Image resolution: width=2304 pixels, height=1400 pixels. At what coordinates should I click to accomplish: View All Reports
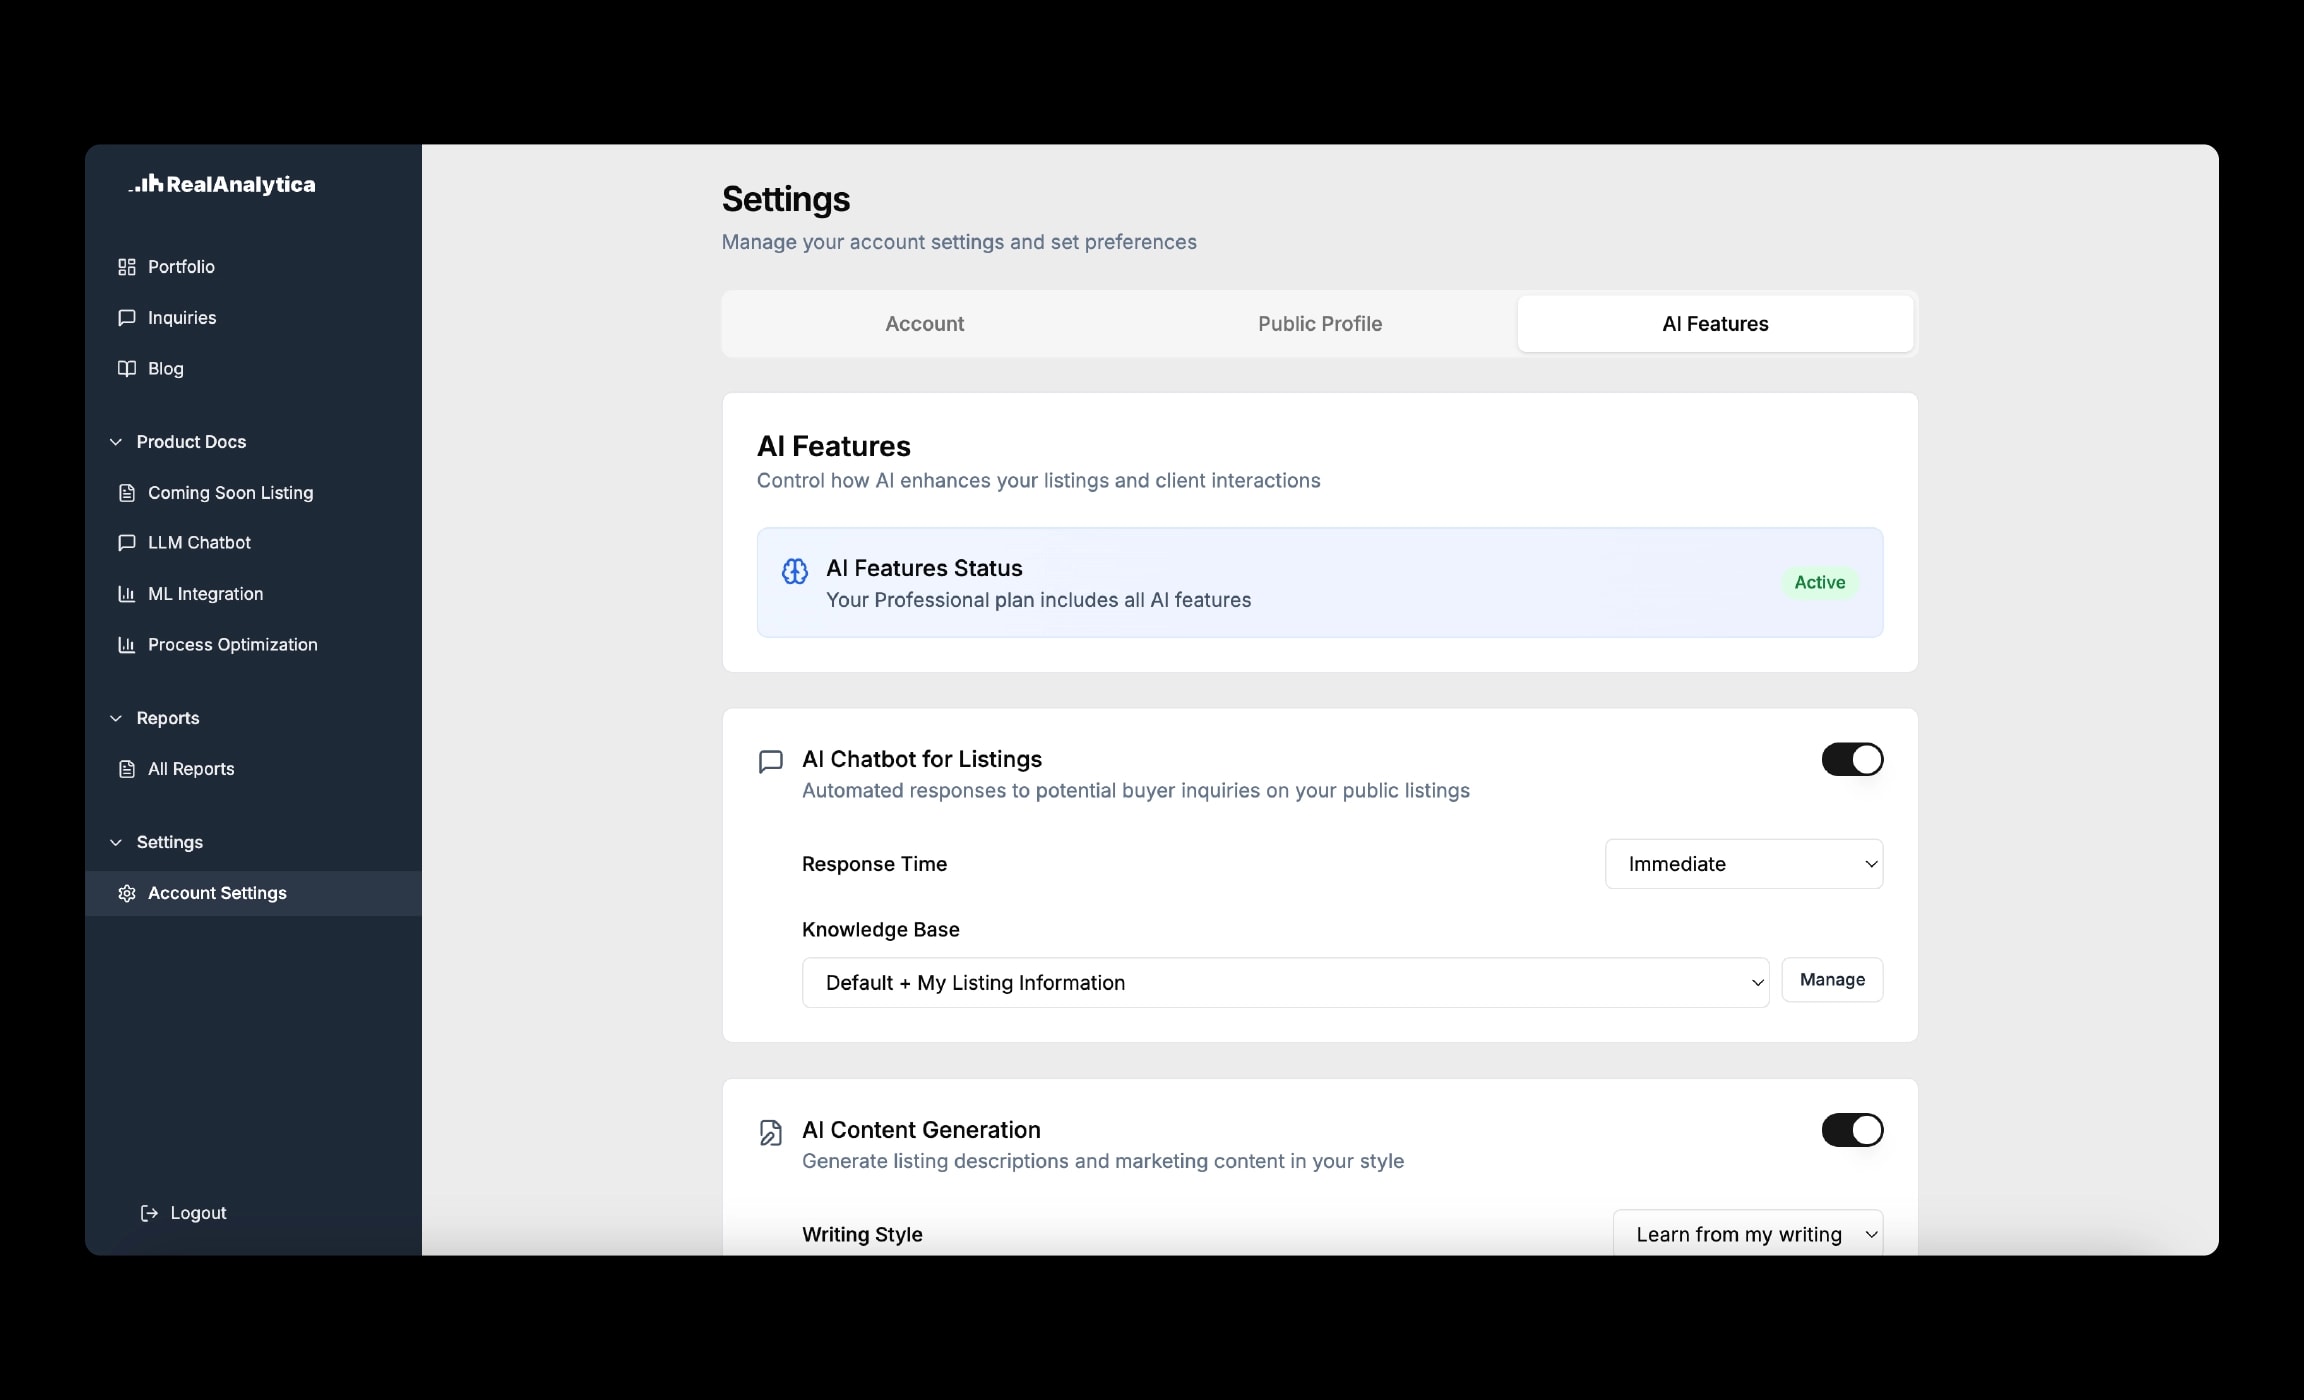click(x=253, y=769)
